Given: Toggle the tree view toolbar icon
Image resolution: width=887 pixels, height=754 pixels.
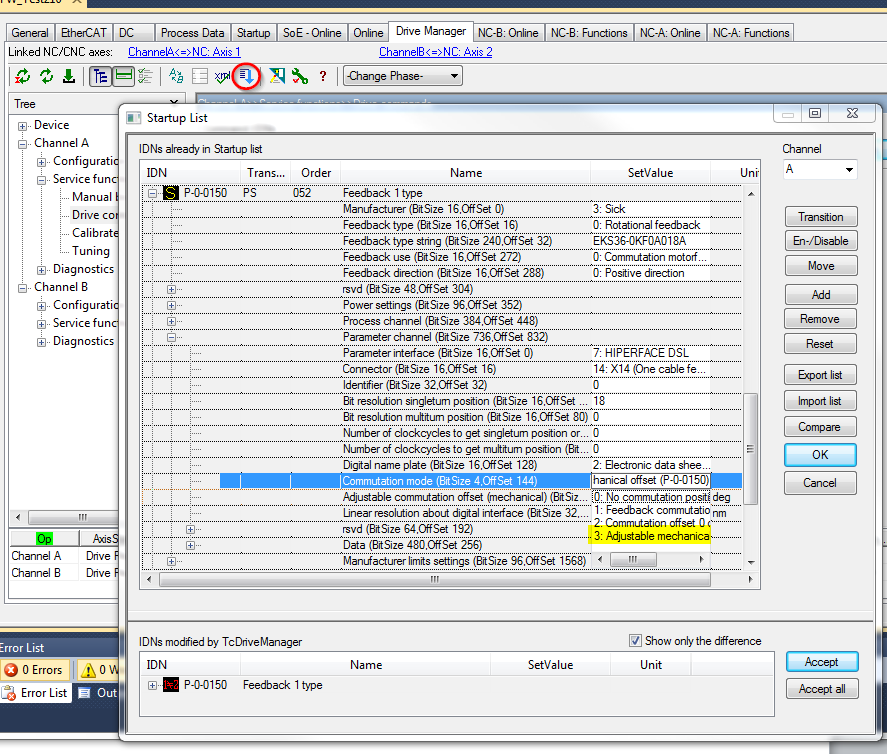Looking at the screenshot, I should [x=100, y=76].
